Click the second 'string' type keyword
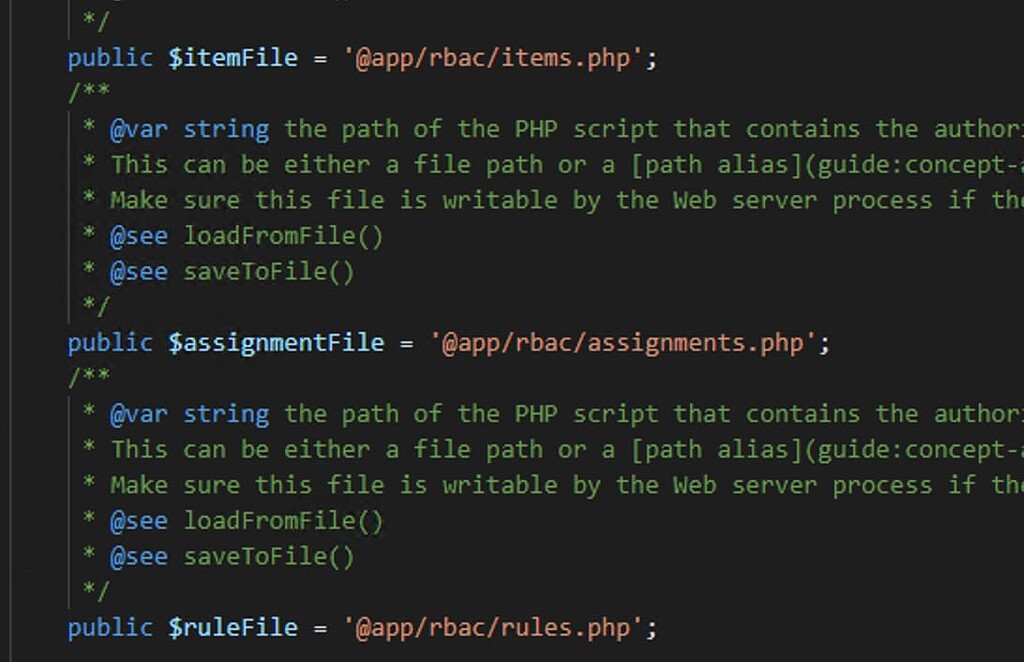The height and width of the screenshot is (662, 1024). pos(226,415)
